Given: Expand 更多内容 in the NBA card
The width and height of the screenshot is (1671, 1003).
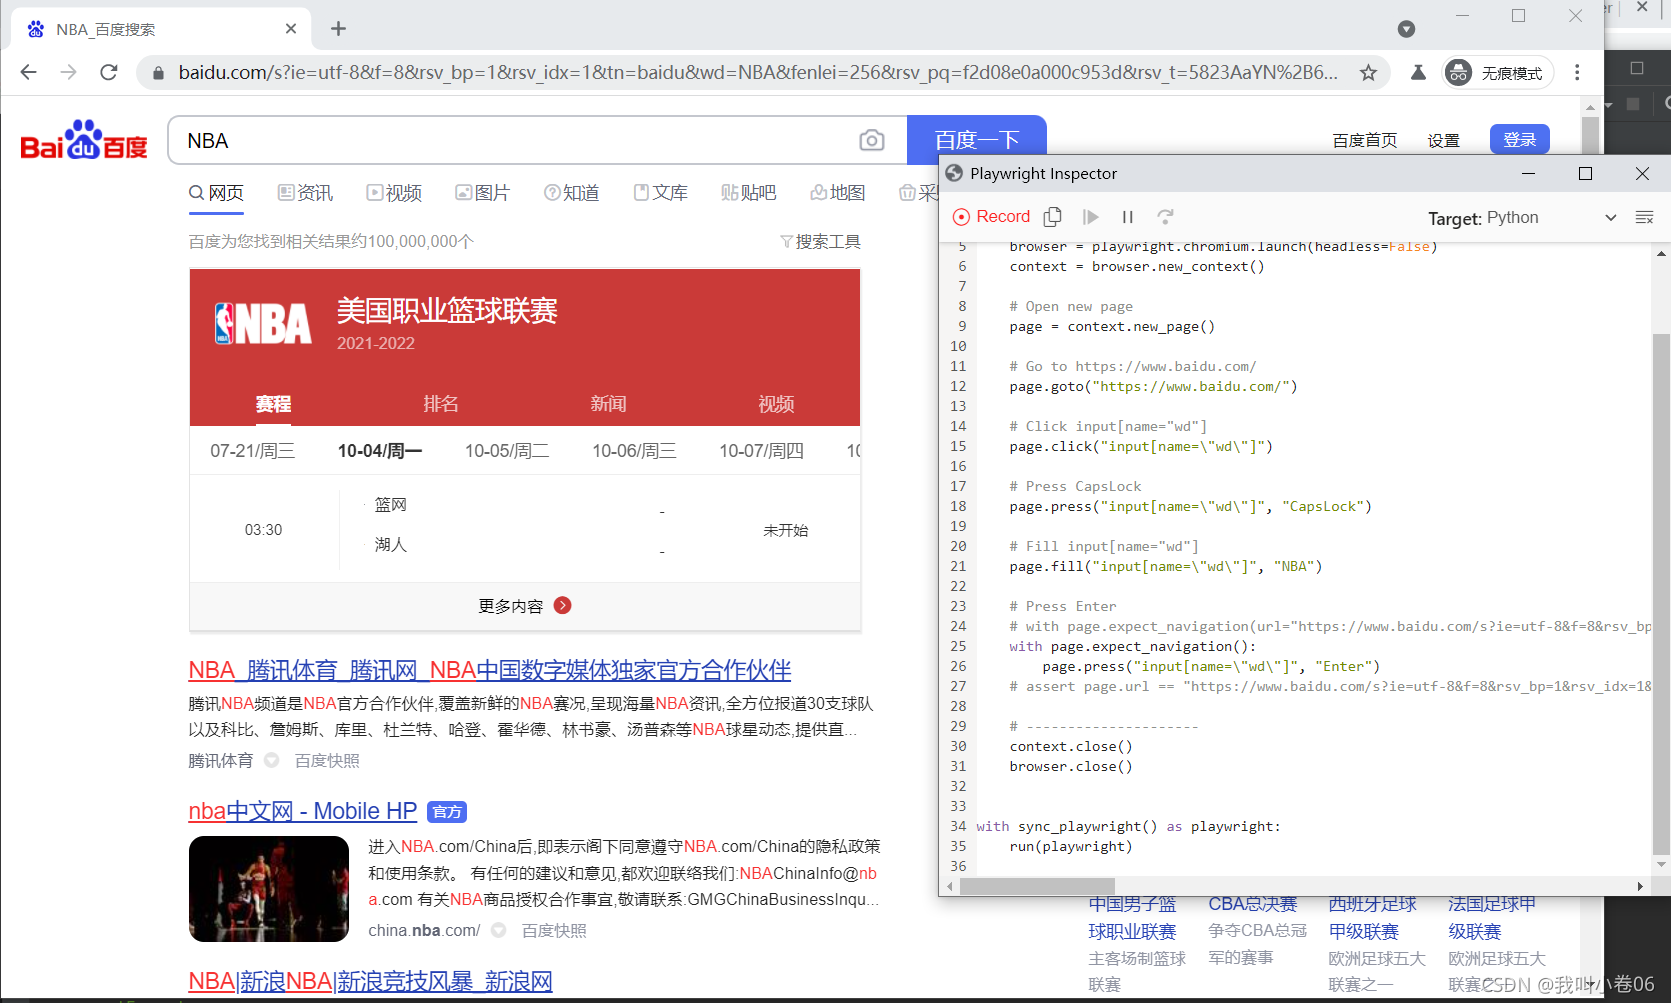Looking at the screenshot, I should tap(525, 606).
